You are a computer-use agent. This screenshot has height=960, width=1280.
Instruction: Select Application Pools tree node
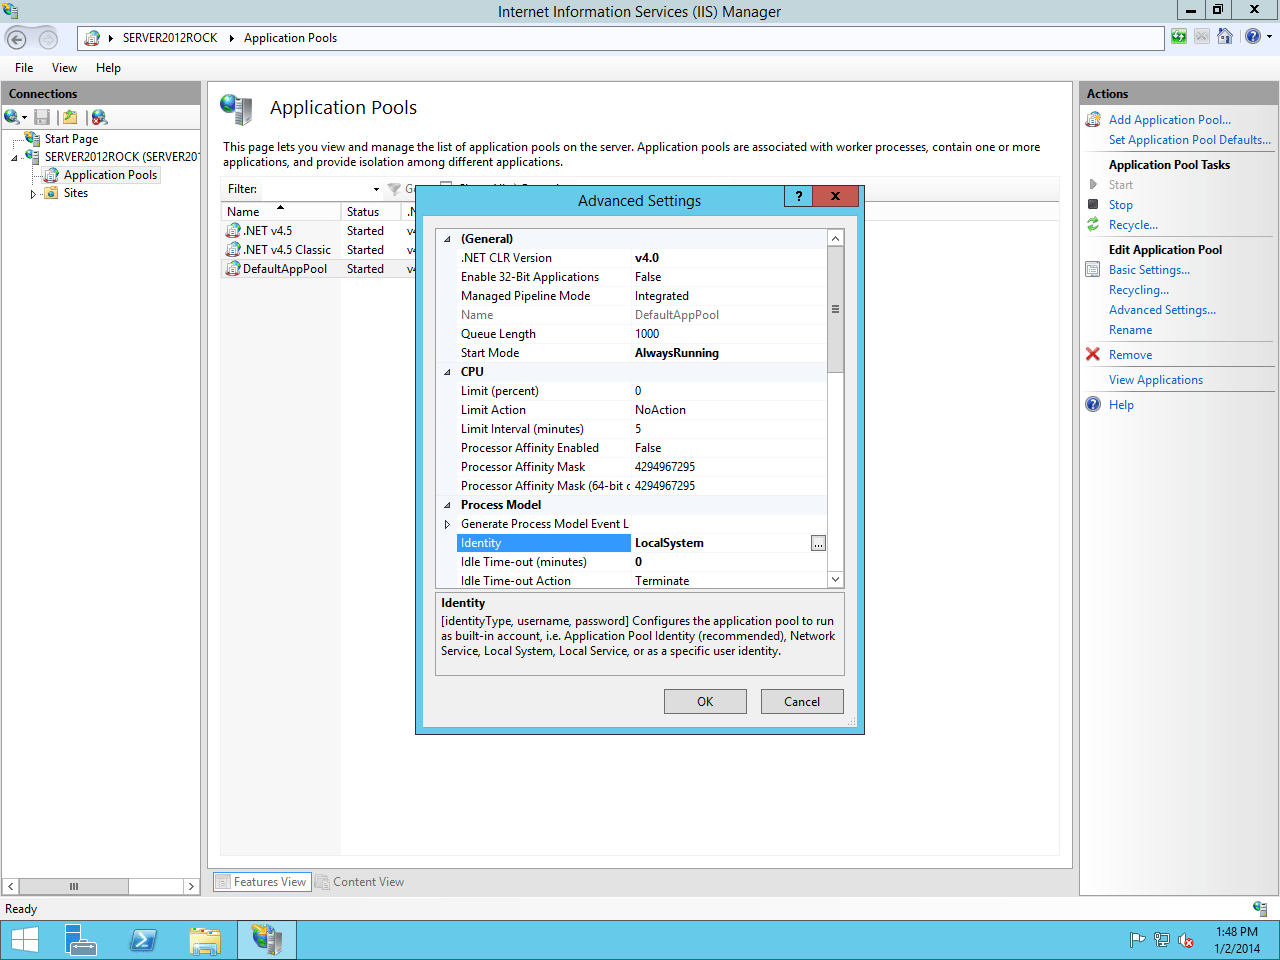[x=110, y=175]
